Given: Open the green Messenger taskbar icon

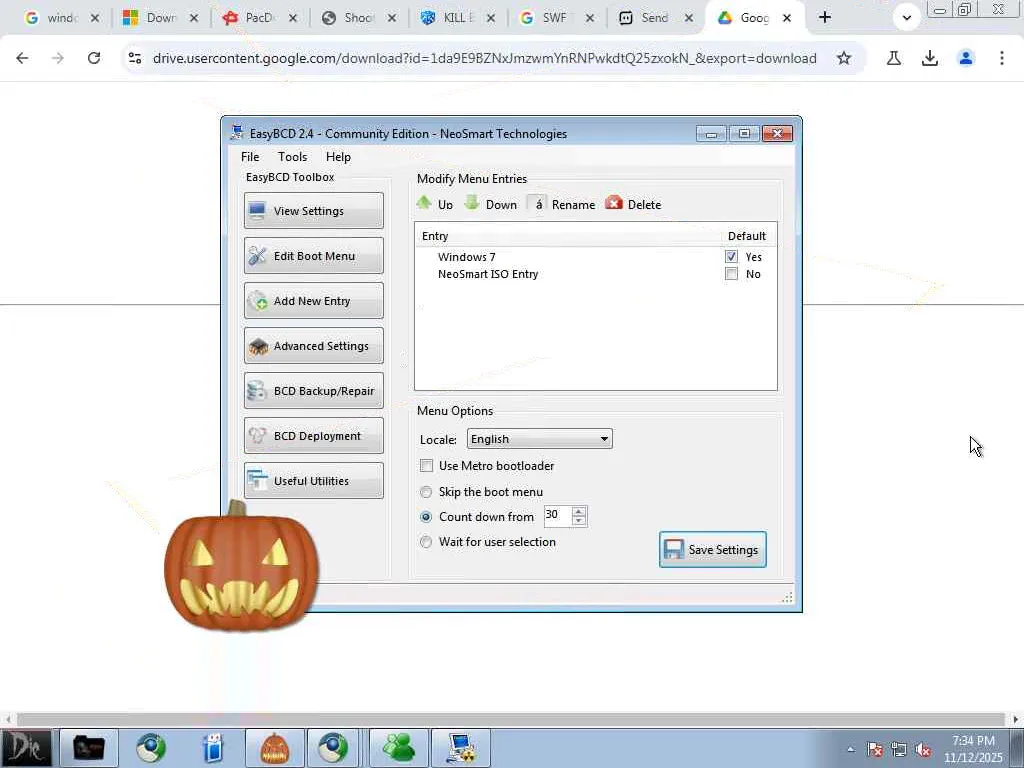Looking at the screenshot, I should point(398,748).
